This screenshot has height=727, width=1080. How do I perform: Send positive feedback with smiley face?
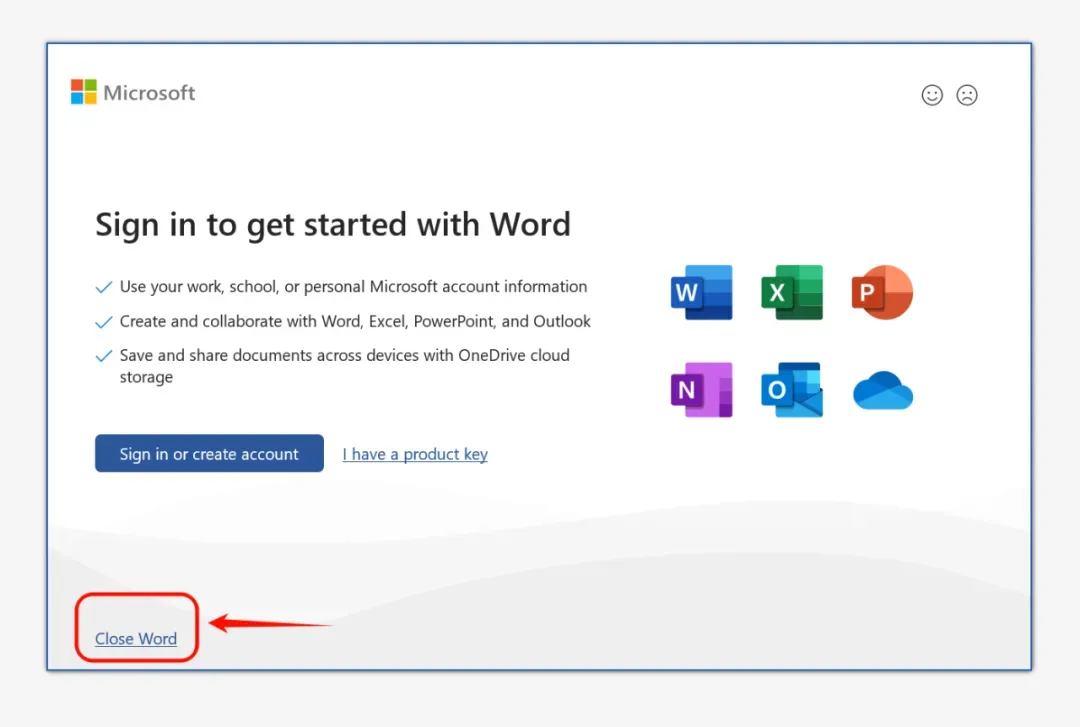click(932, 95)
